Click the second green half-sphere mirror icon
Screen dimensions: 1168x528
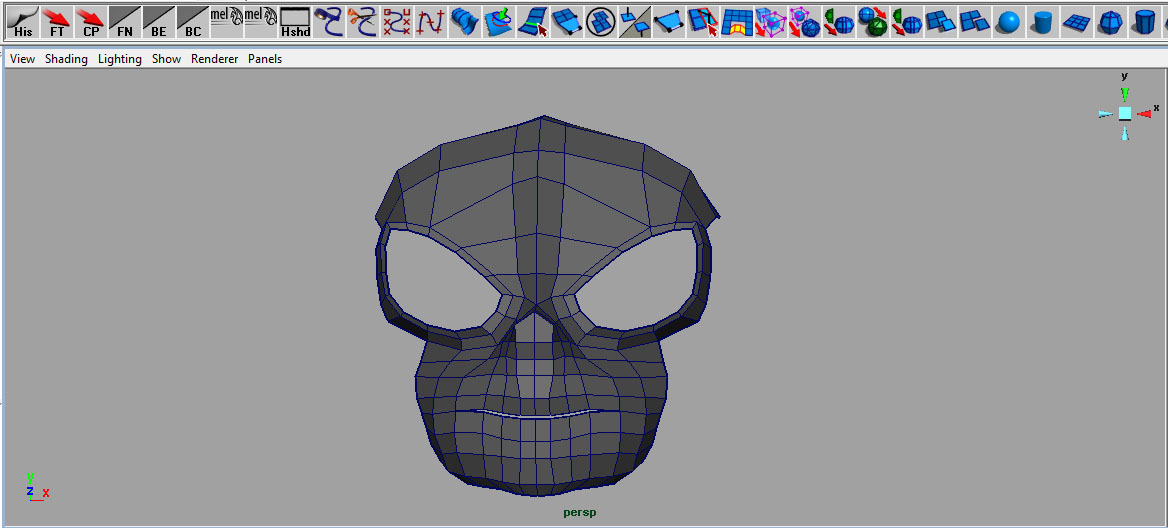tap(907, 22)
